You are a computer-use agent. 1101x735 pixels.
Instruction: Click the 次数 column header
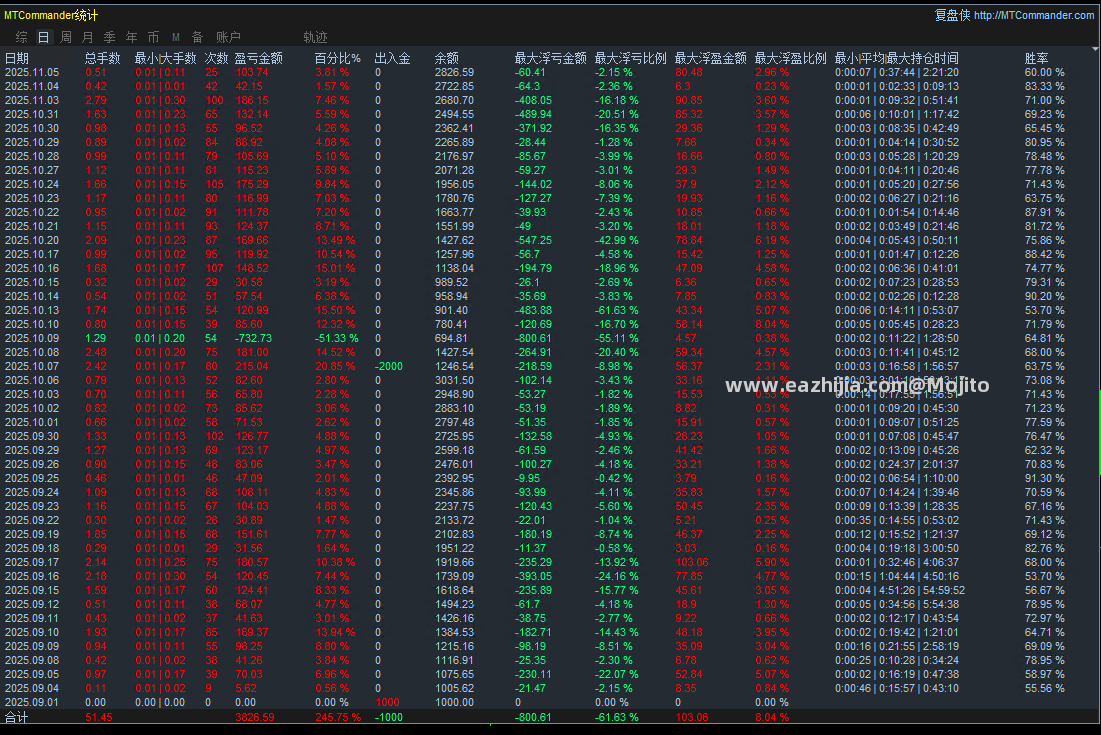coord(216,58)
